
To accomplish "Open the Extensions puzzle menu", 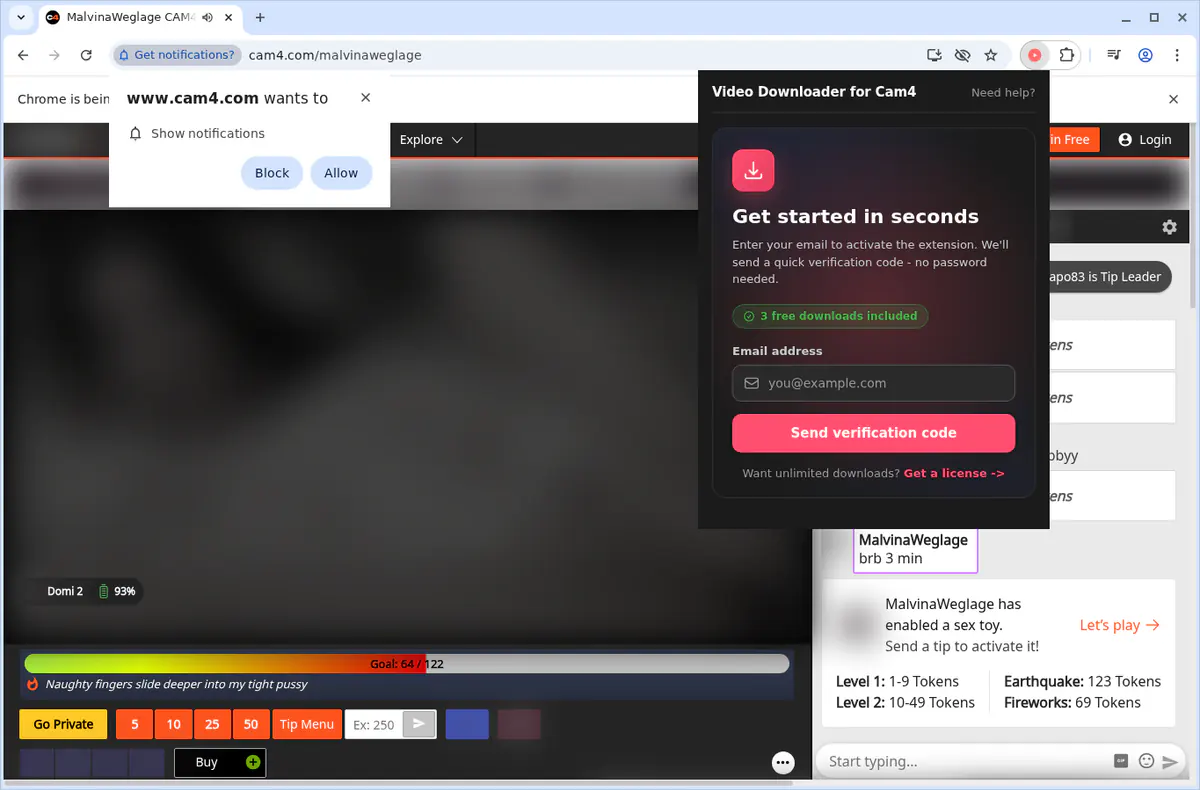I will point(1067,55).
